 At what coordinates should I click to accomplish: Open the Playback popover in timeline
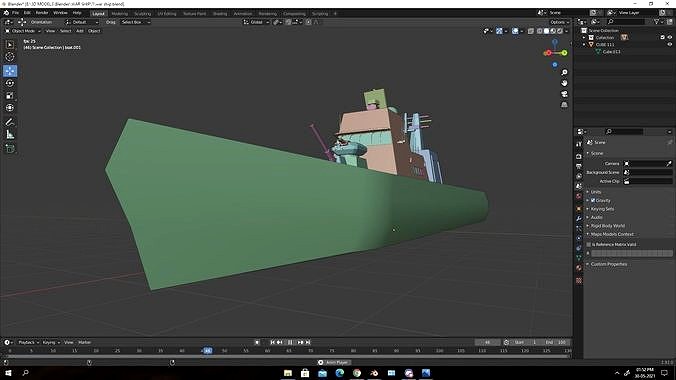pos(28,342)
